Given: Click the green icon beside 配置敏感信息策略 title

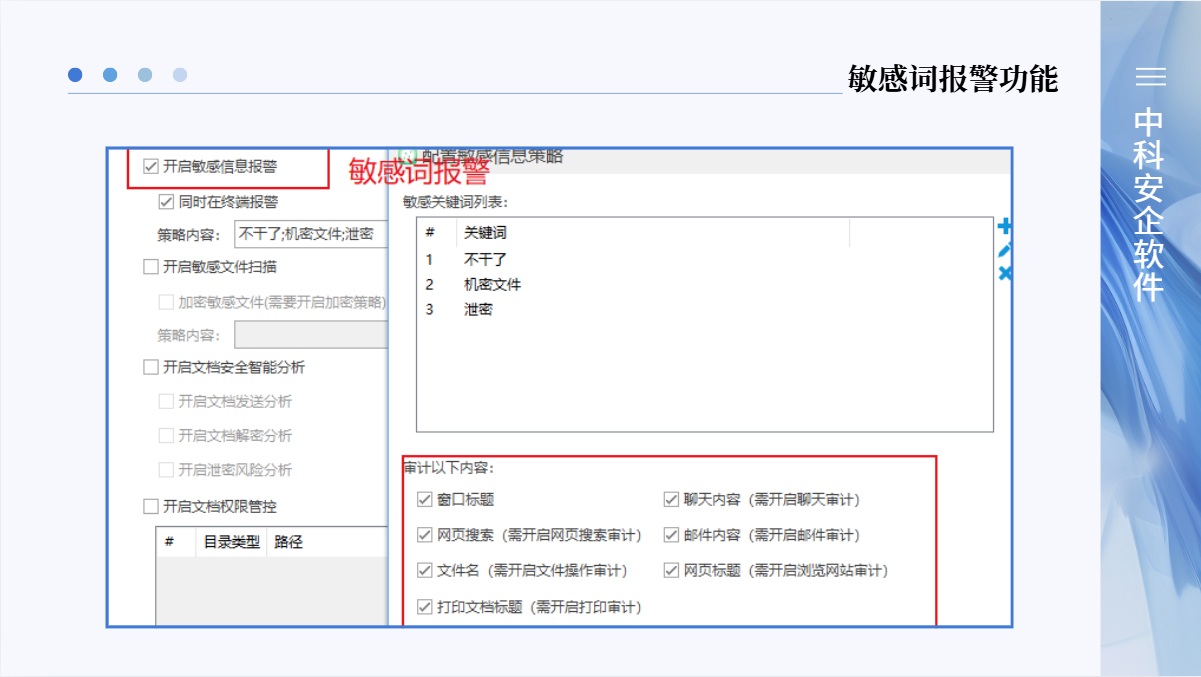Looking at the screenshot, I should [406, 157].
